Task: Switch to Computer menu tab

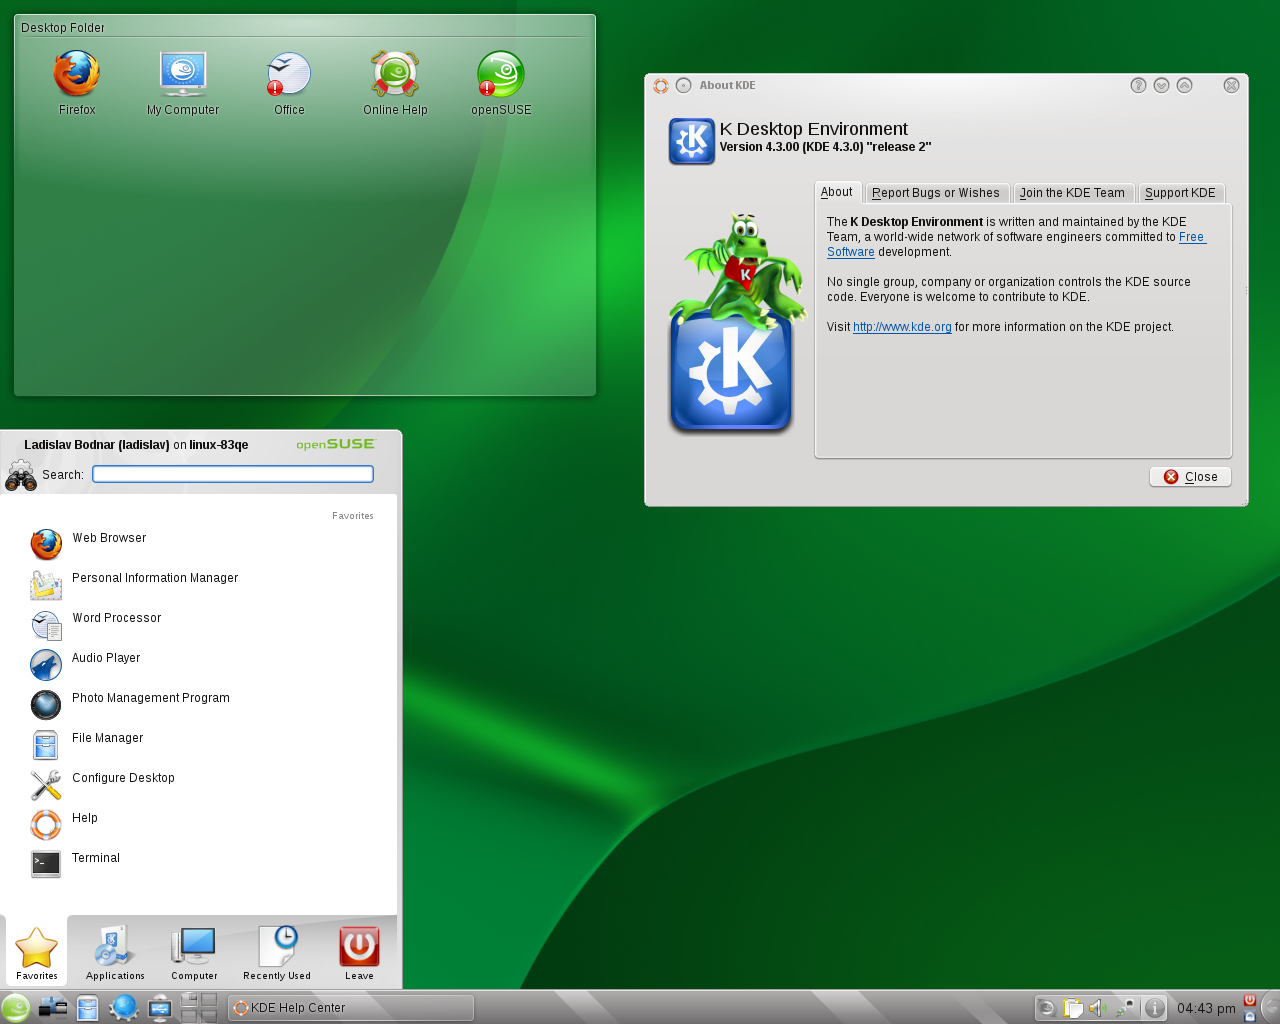Action: point(194,952)
